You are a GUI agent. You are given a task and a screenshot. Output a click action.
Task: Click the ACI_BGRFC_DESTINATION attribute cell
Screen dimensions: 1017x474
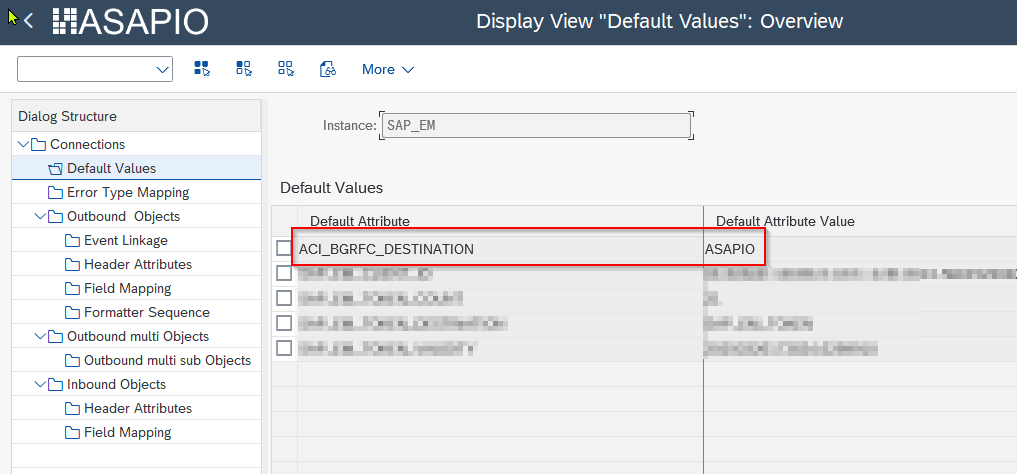click(500, 248)
